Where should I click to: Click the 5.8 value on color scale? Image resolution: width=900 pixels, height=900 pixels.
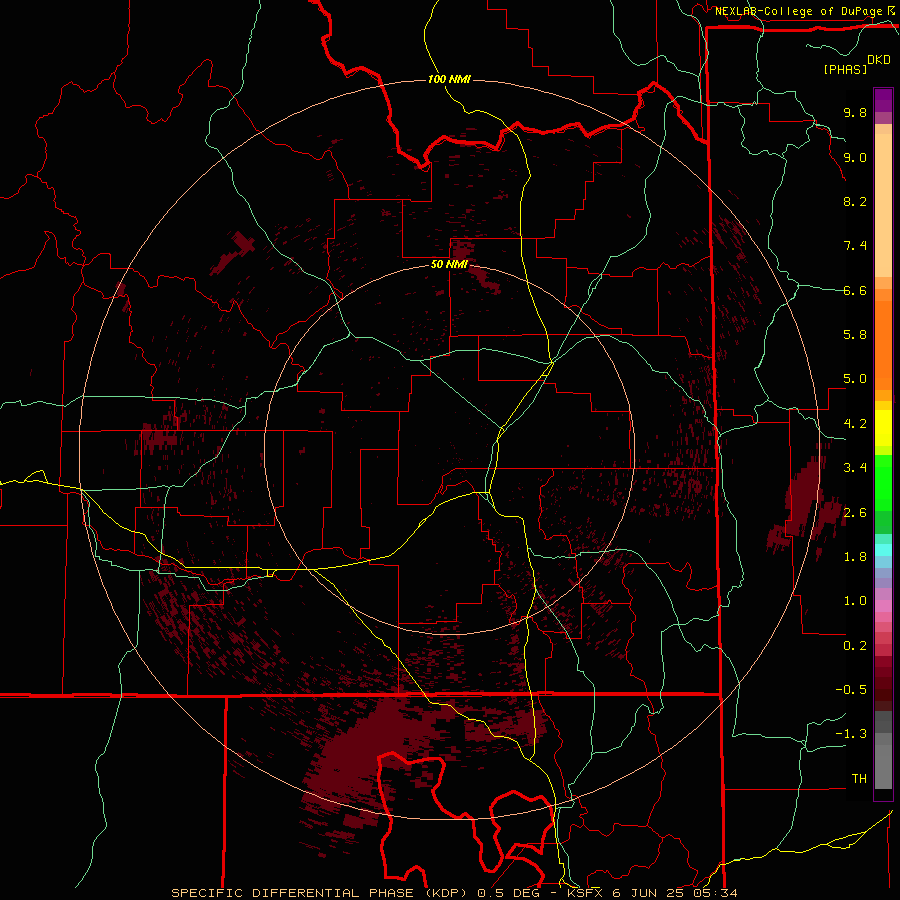coord(855,335)
